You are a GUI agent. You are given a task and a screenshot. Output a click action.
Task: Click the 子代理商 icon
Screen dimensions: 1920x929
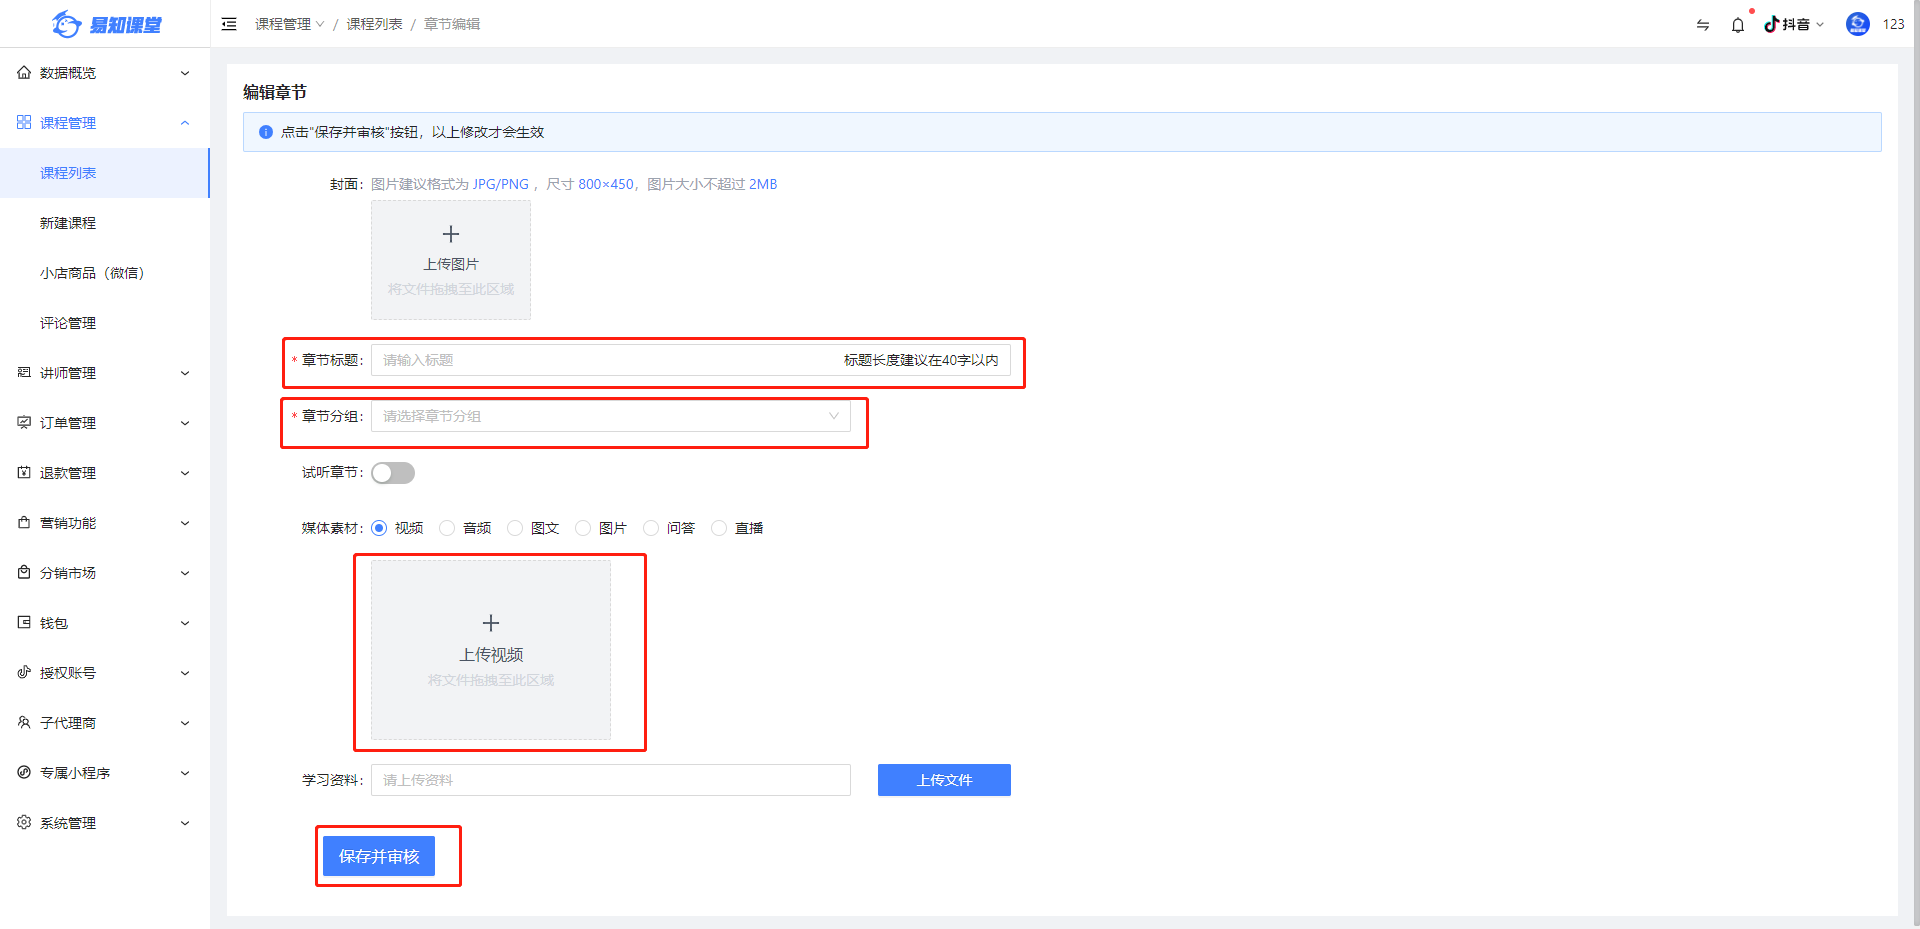tap(24, 723)
